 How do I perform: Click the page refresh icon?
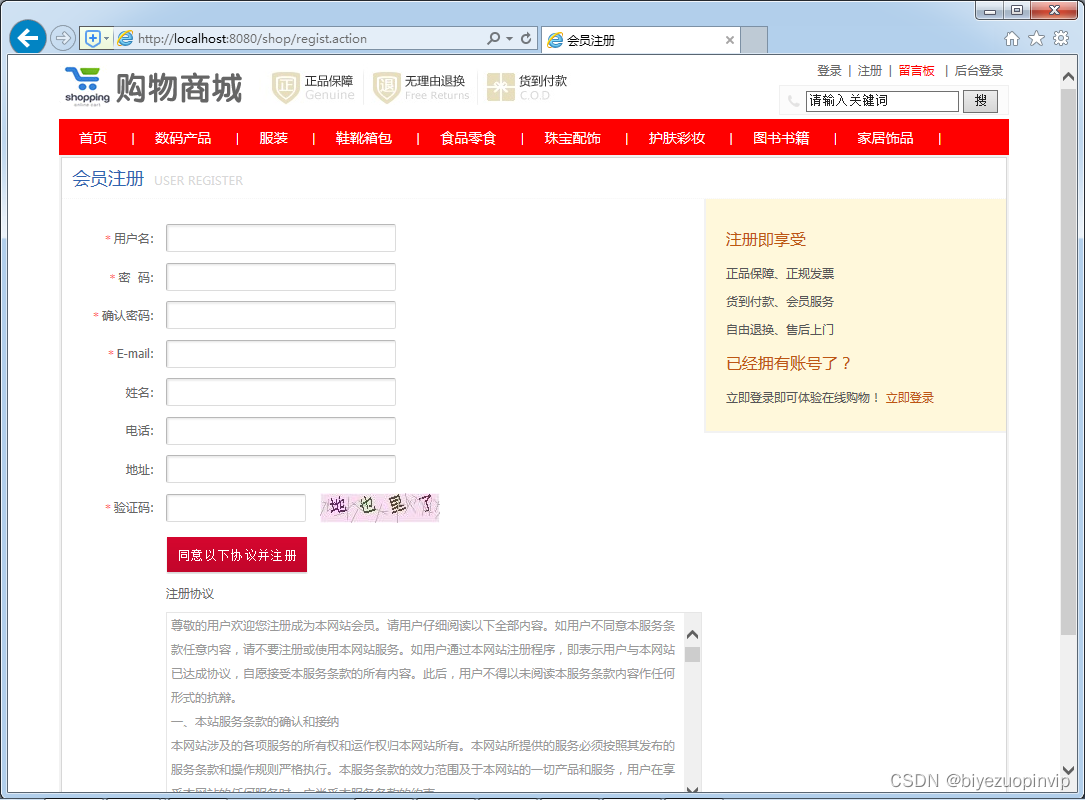point(526,38)
